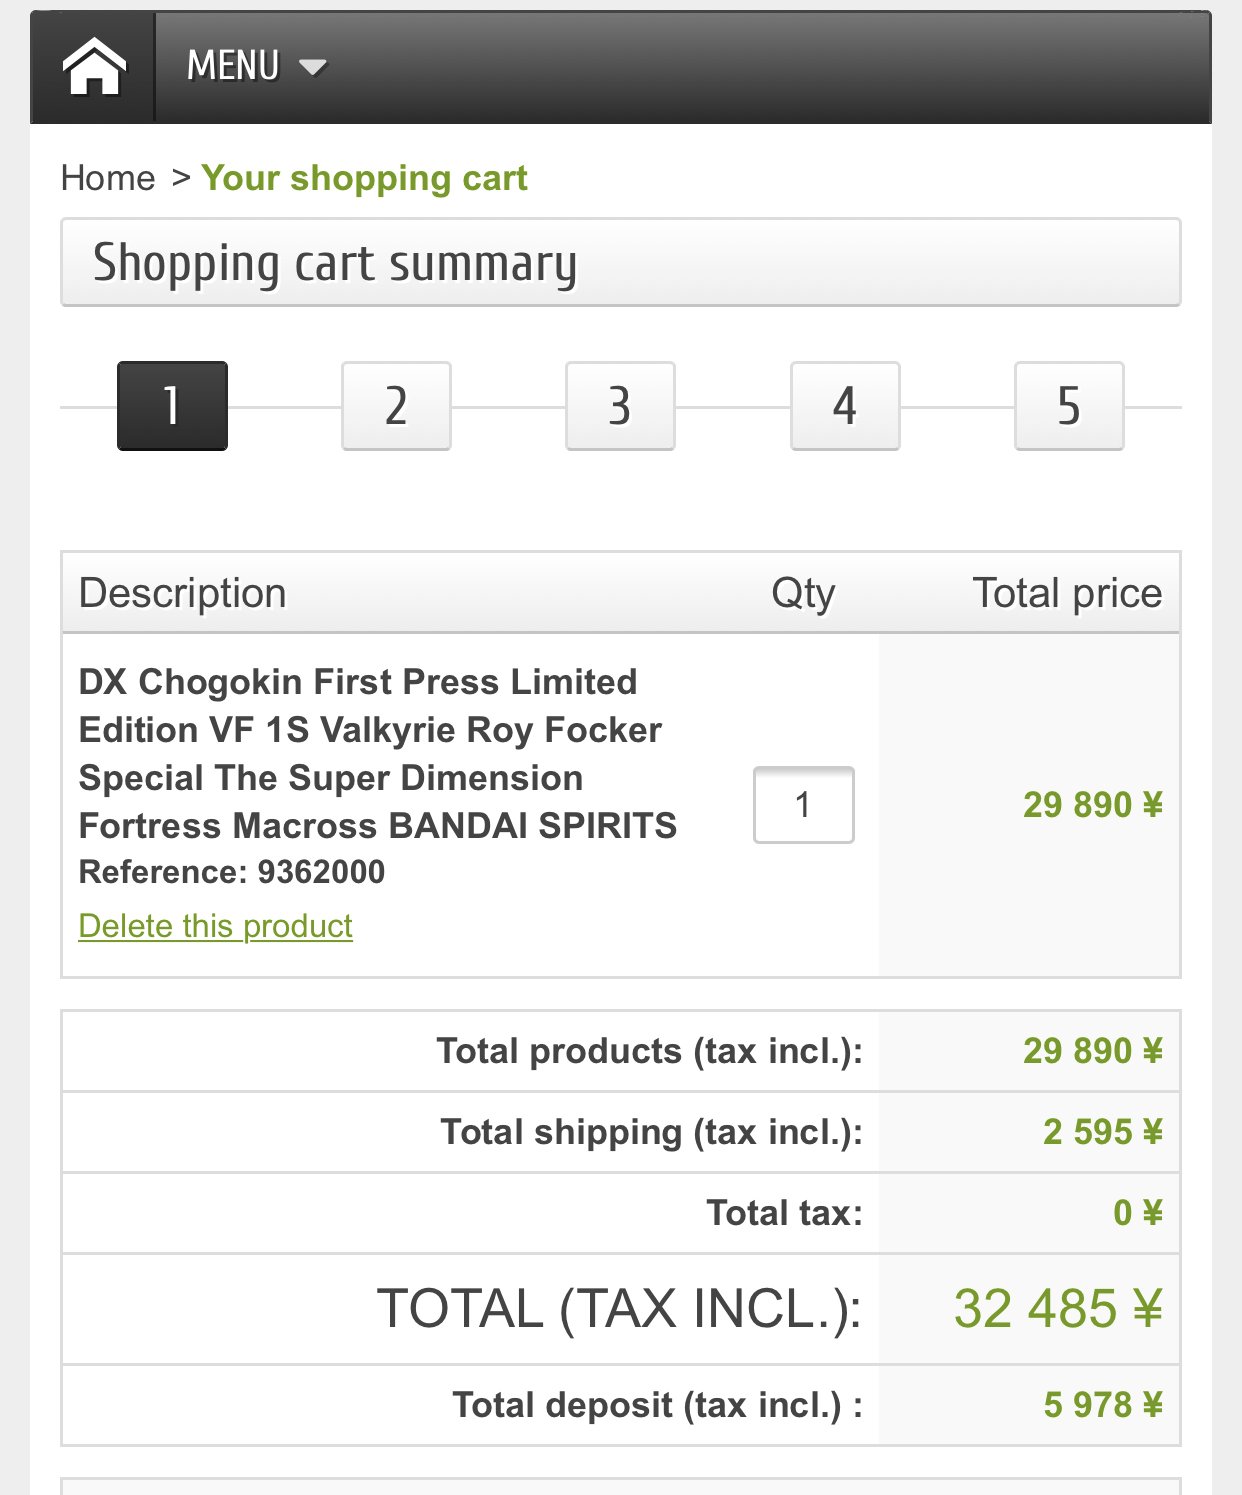Select the 32 485 ¥ grand total

tap(1058, 1308)
